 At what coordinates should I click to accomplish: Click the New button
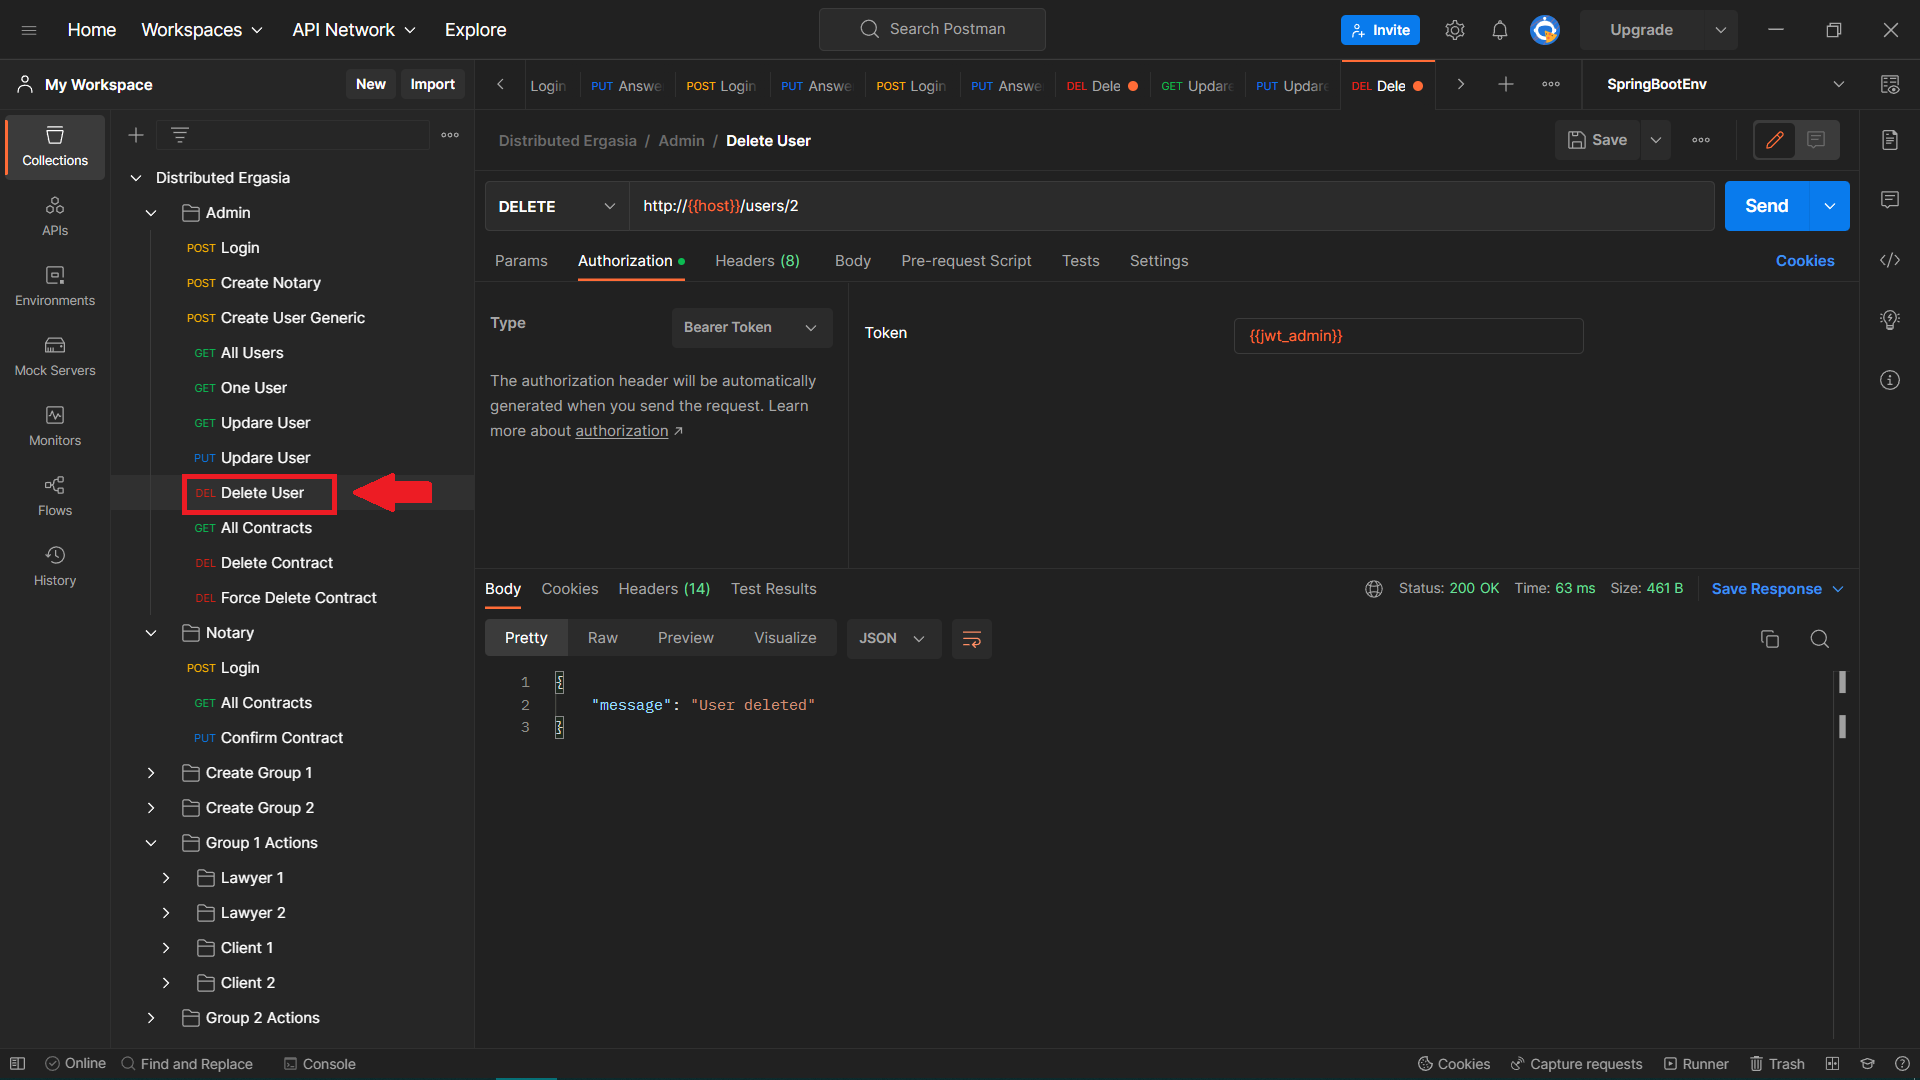tap(370, 85)
